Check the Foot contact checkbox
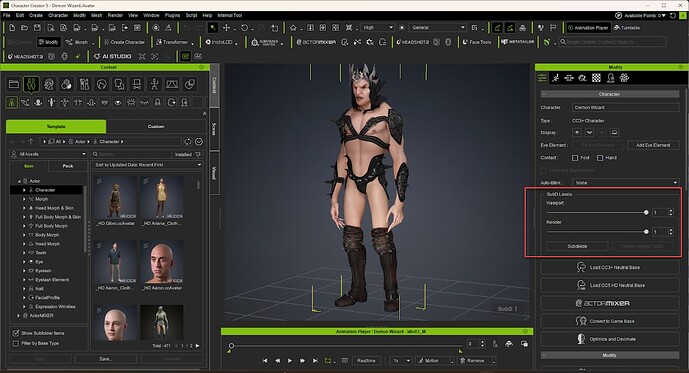This screenshot has width=689, height=373. [x=575, y=158]
